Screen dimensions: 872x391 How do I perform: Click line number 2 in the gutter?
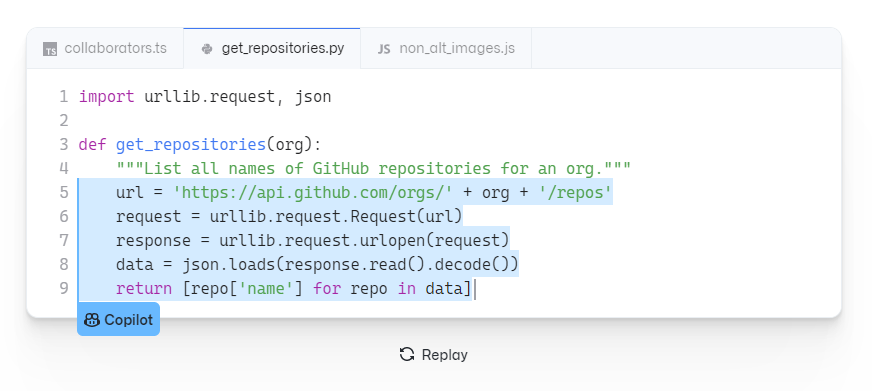click(x=64, y=121)
